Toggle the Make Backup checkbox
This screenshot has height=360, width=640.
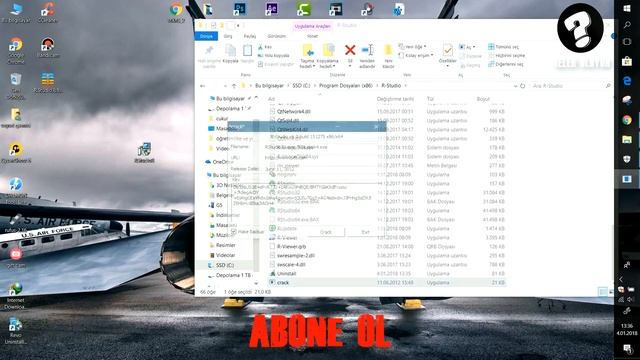click(x=233, y=231)
